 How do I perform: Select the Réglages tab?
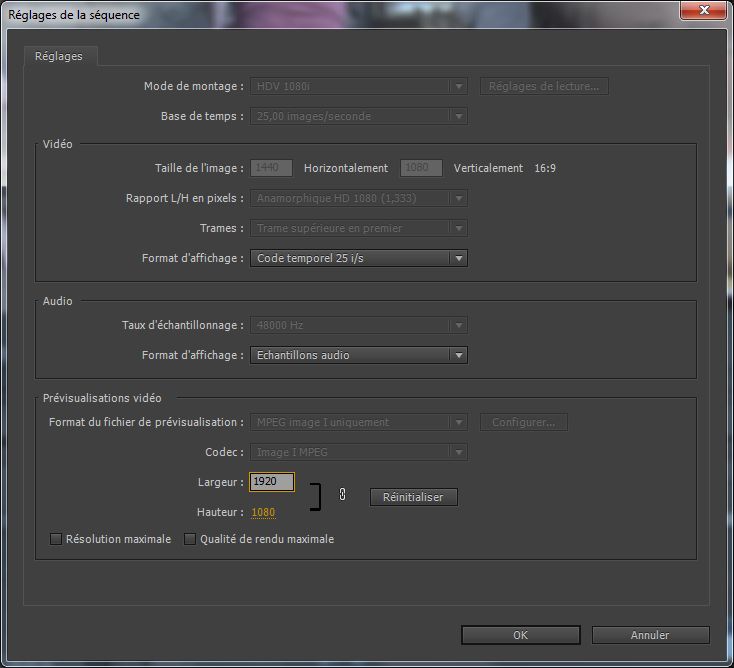(59, 56)
